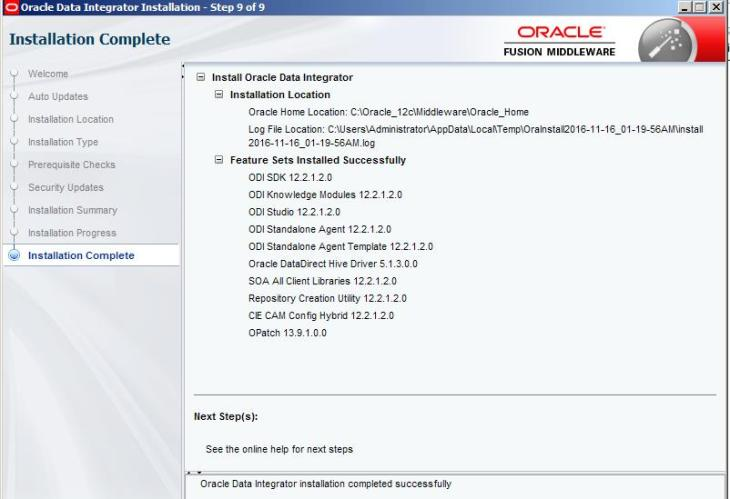Select the Welcome step in sidebar
This screenshot has height=499, width=730.
click(x=48, y=74)
